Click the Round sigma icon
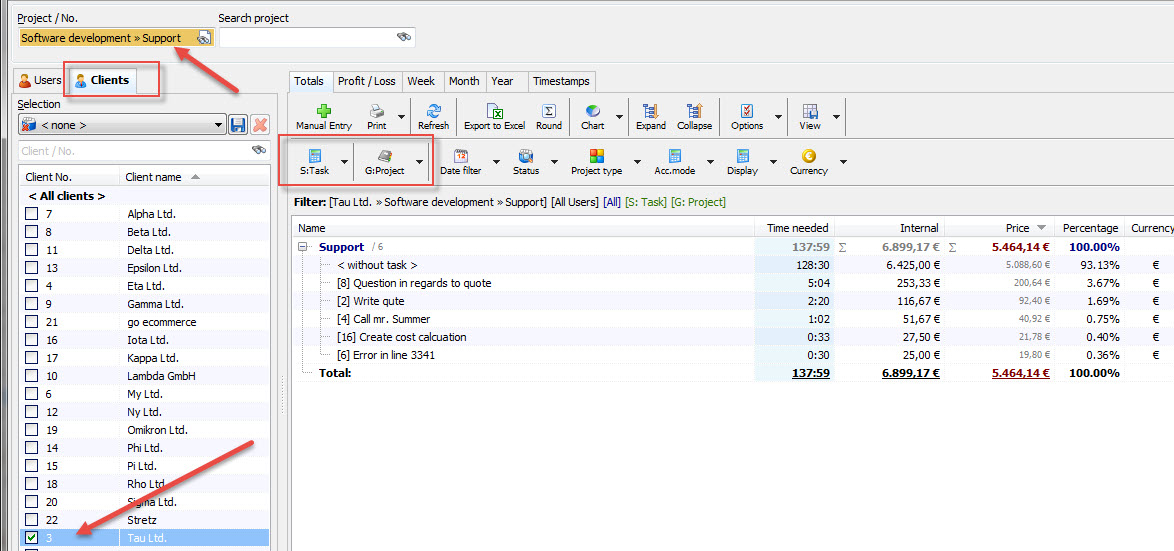This screenshot has width=1174, height=551. [x=548, y=112]
